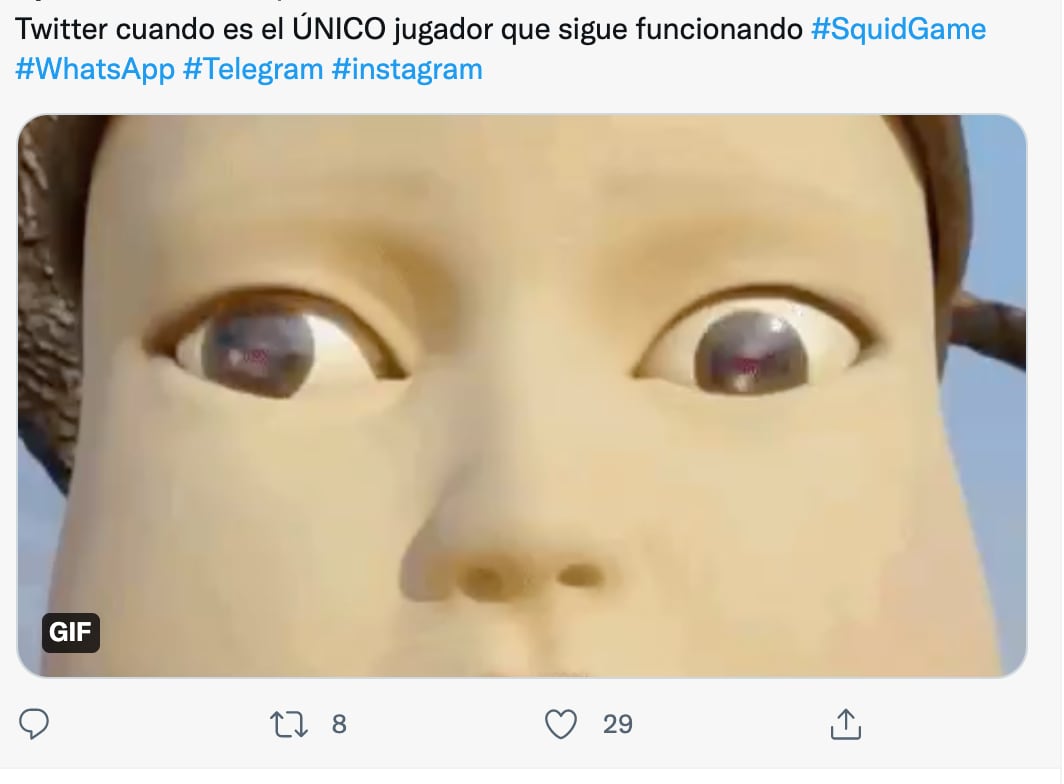Click the doll's right eye in GIF
This screenshot has height=784, width=1064.
click(753, 346)
